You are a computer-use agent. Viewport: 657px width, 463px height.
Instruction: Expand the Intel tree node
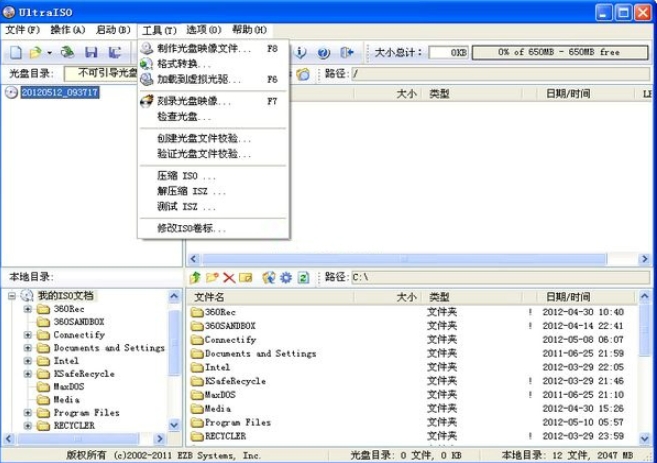pos(28,361)
